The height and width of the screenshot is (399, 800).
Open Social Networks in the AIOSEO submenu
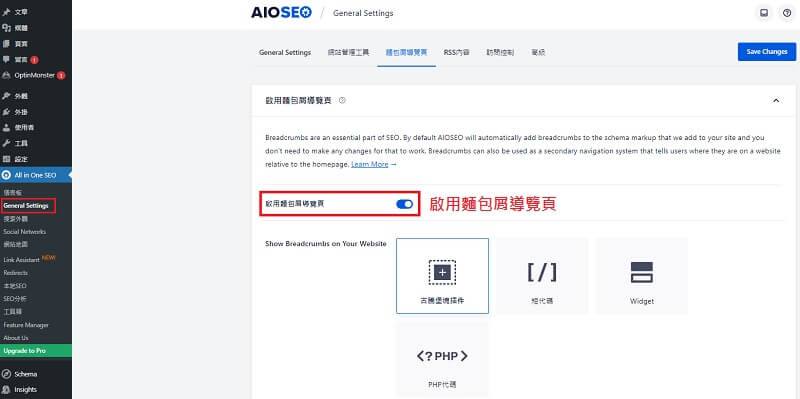tap(24, 232)
